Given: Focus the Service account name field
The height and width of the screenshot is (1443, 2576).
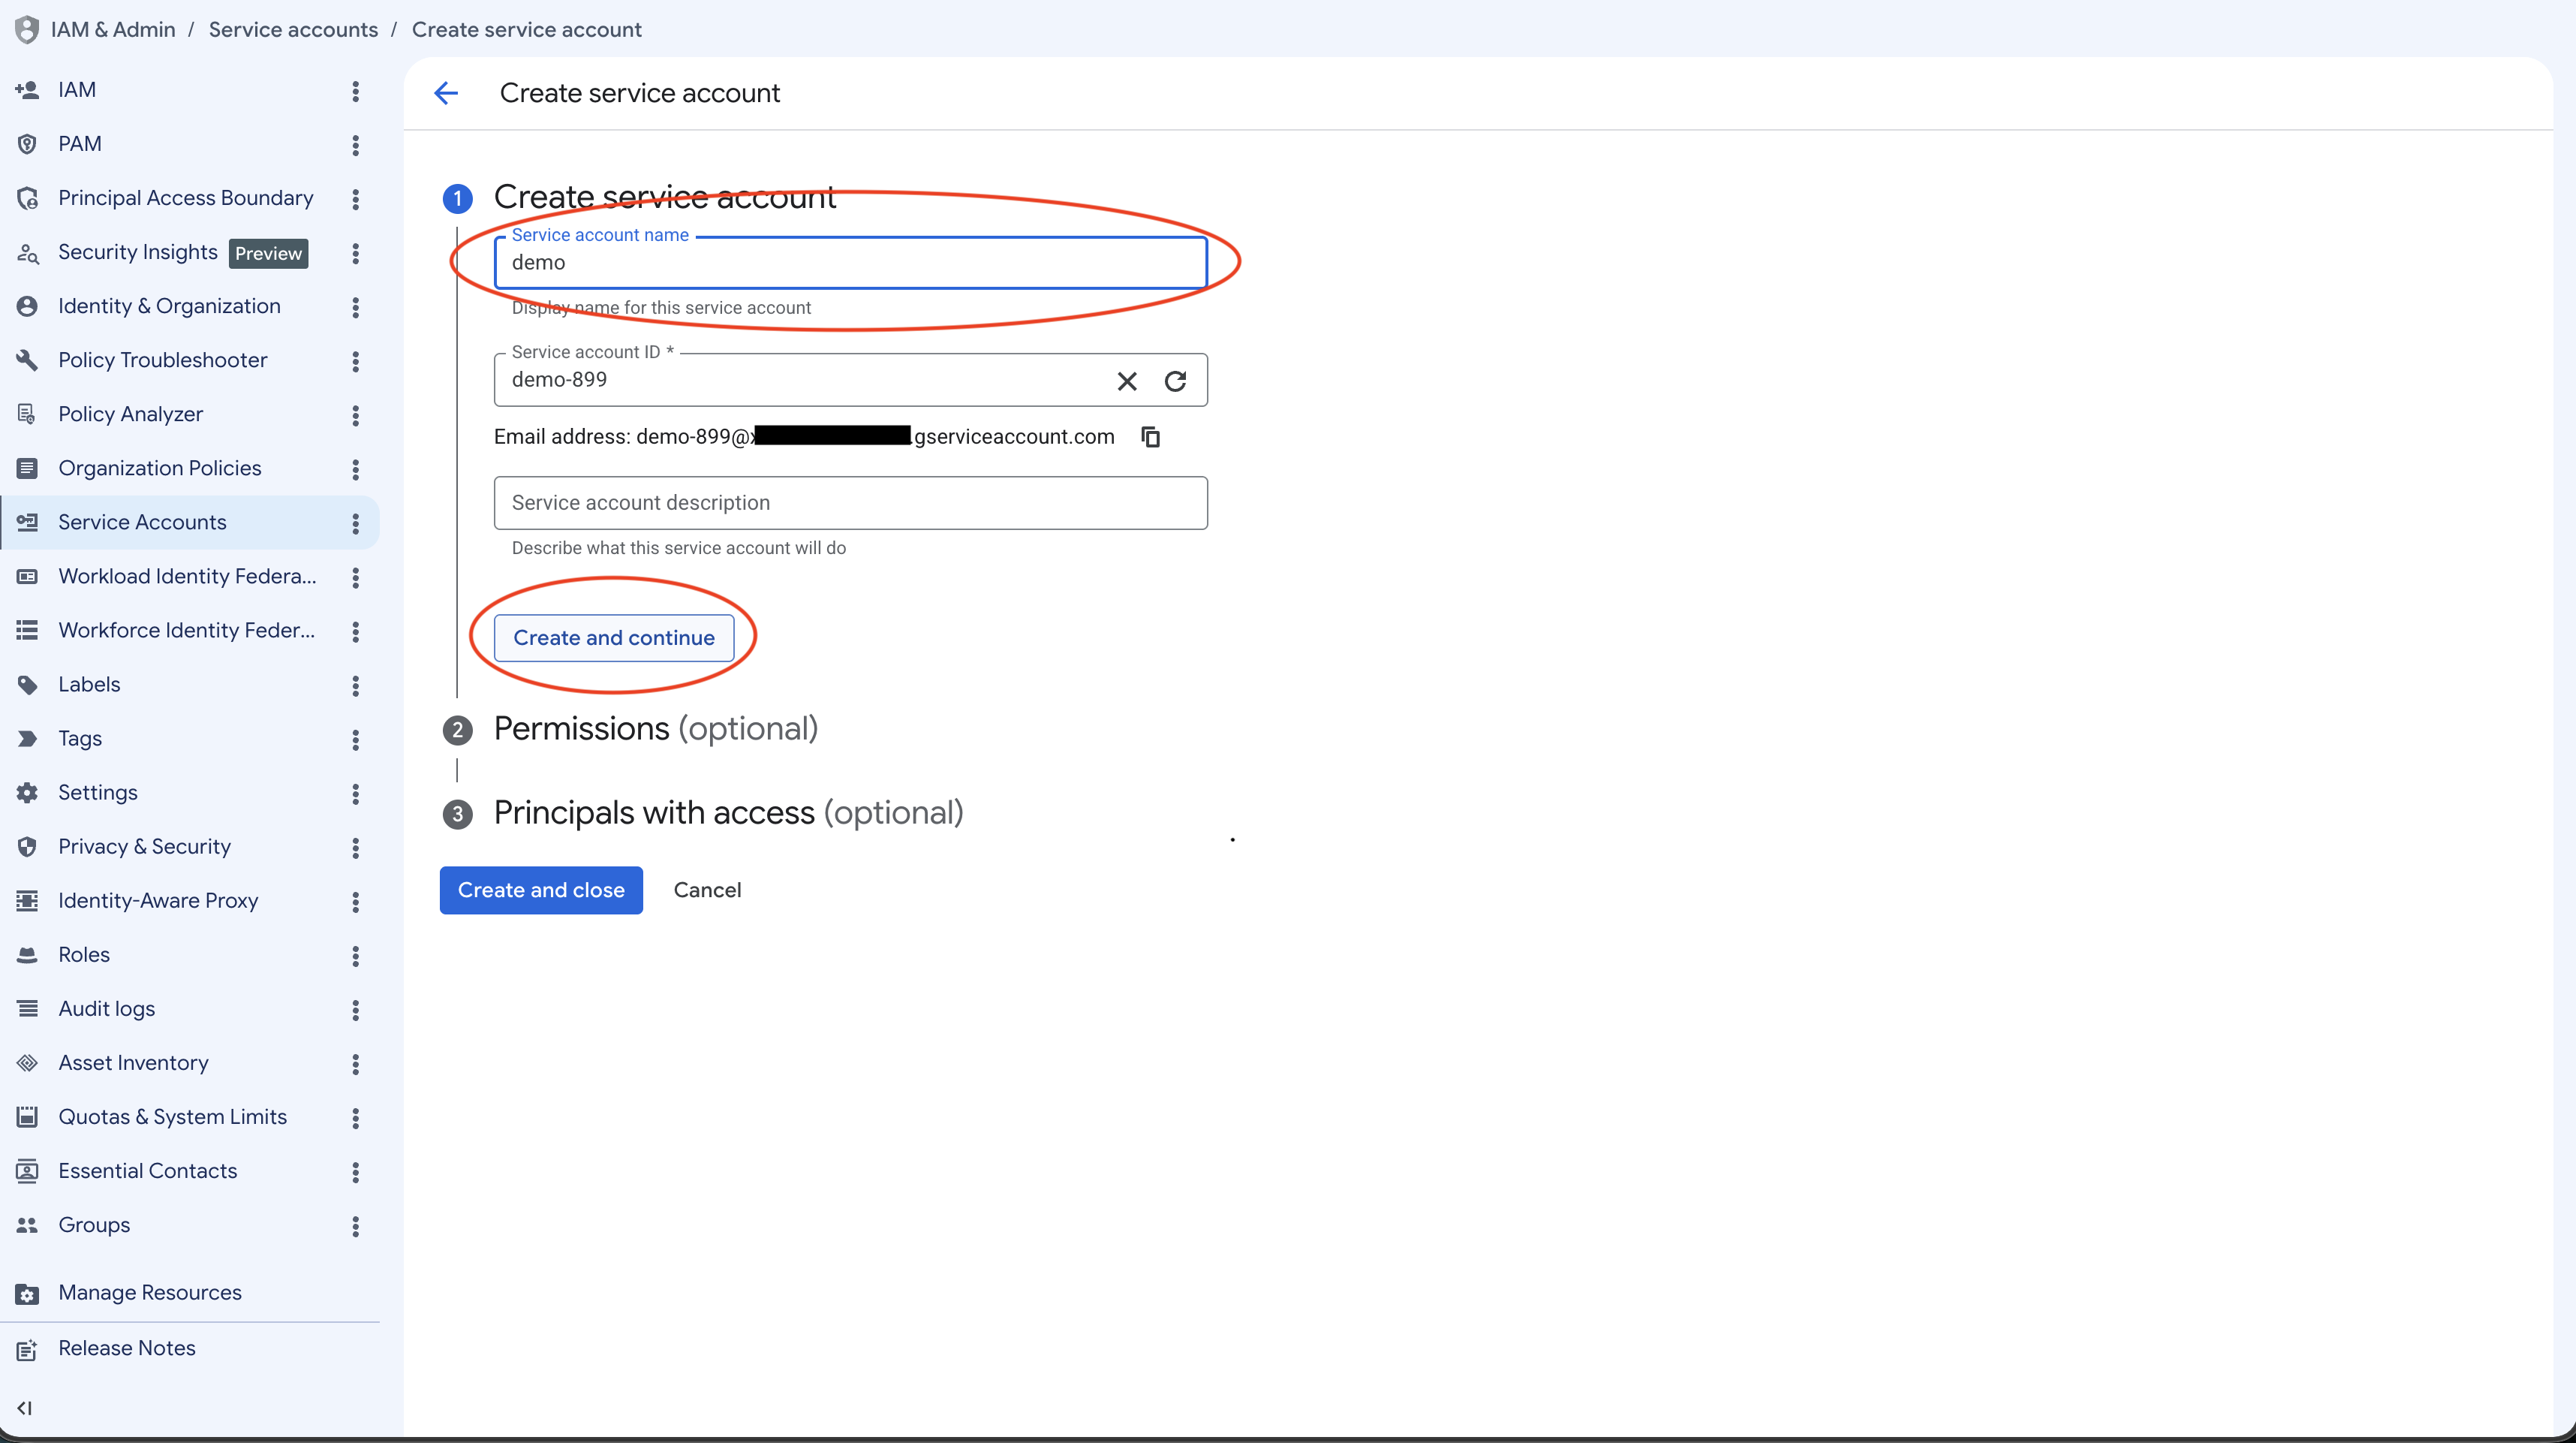Looking at the screenshot, I should [850, 263].
